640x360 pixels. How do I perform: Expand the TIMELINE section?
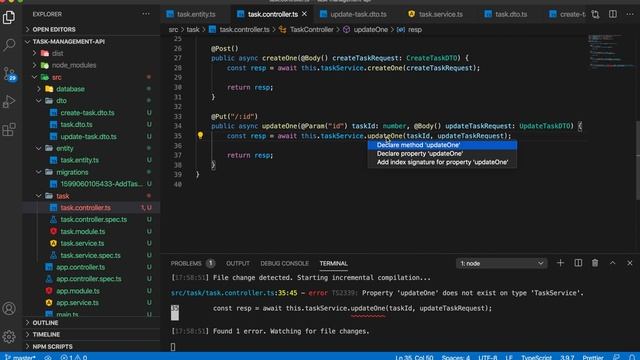(x=46, y=334)
